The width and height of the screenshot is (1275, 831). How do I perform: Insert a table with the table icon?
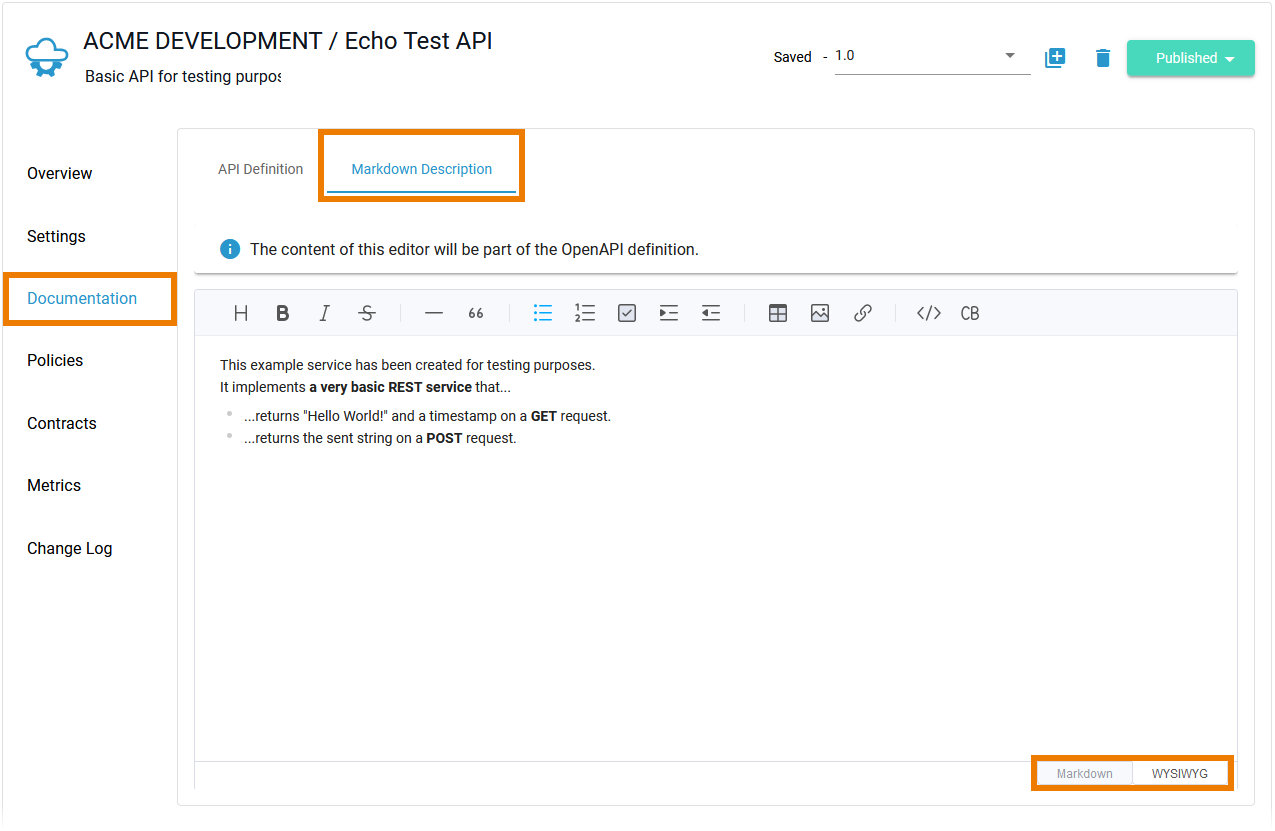click(778, 313)
